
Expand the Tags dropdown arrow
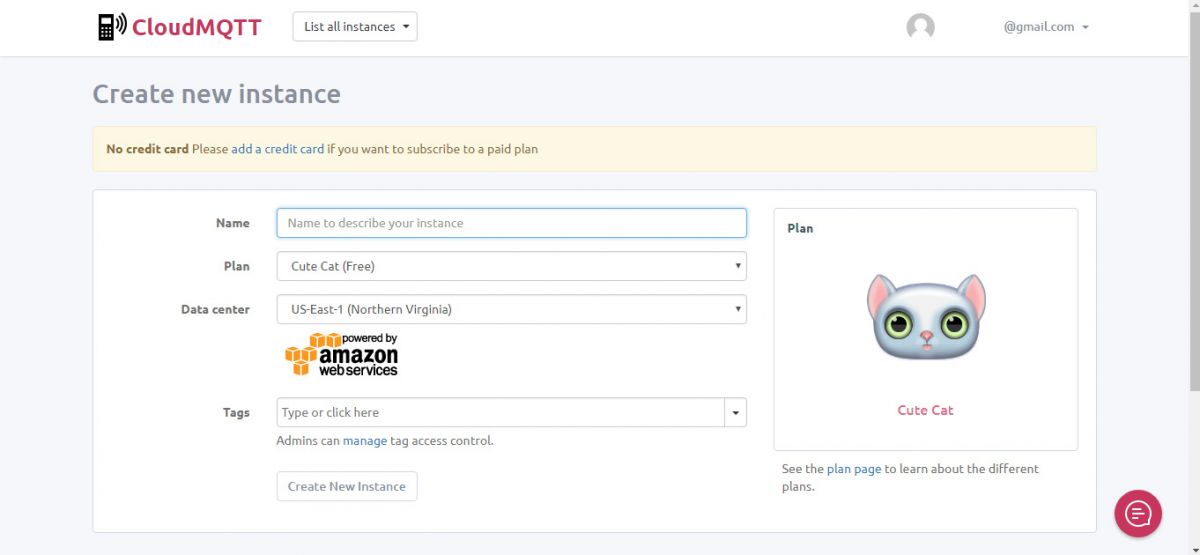click(736, 412)
